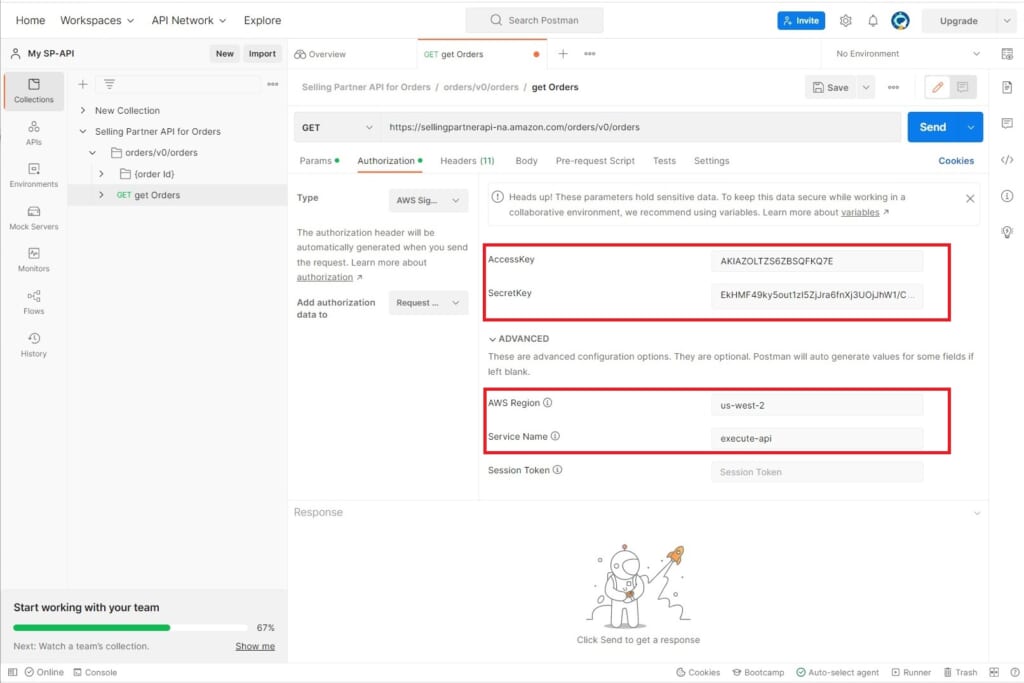Open the Environments sidebar panel

34,175
